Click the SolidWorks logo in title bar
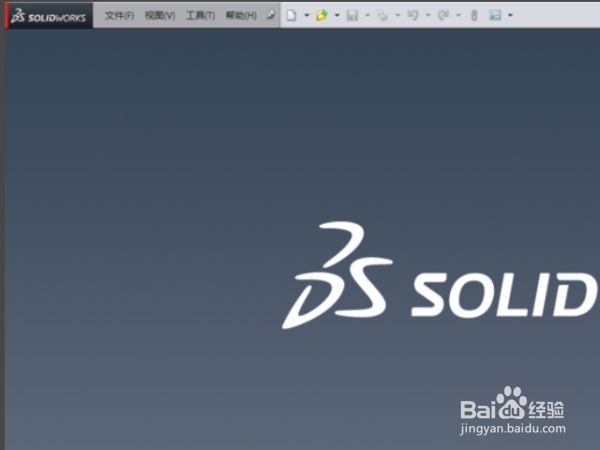The image size is (600, 450). tap(49, 16)
